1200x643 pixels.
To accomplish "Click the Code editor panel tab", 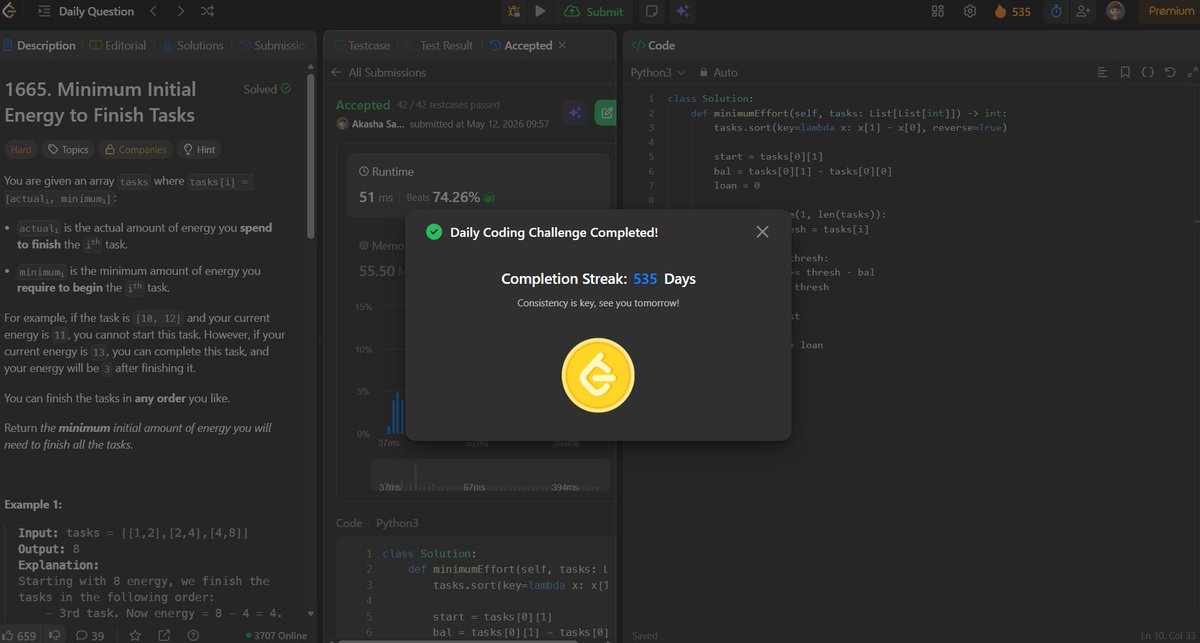I will pyautogui.click(x=654, y=45).
